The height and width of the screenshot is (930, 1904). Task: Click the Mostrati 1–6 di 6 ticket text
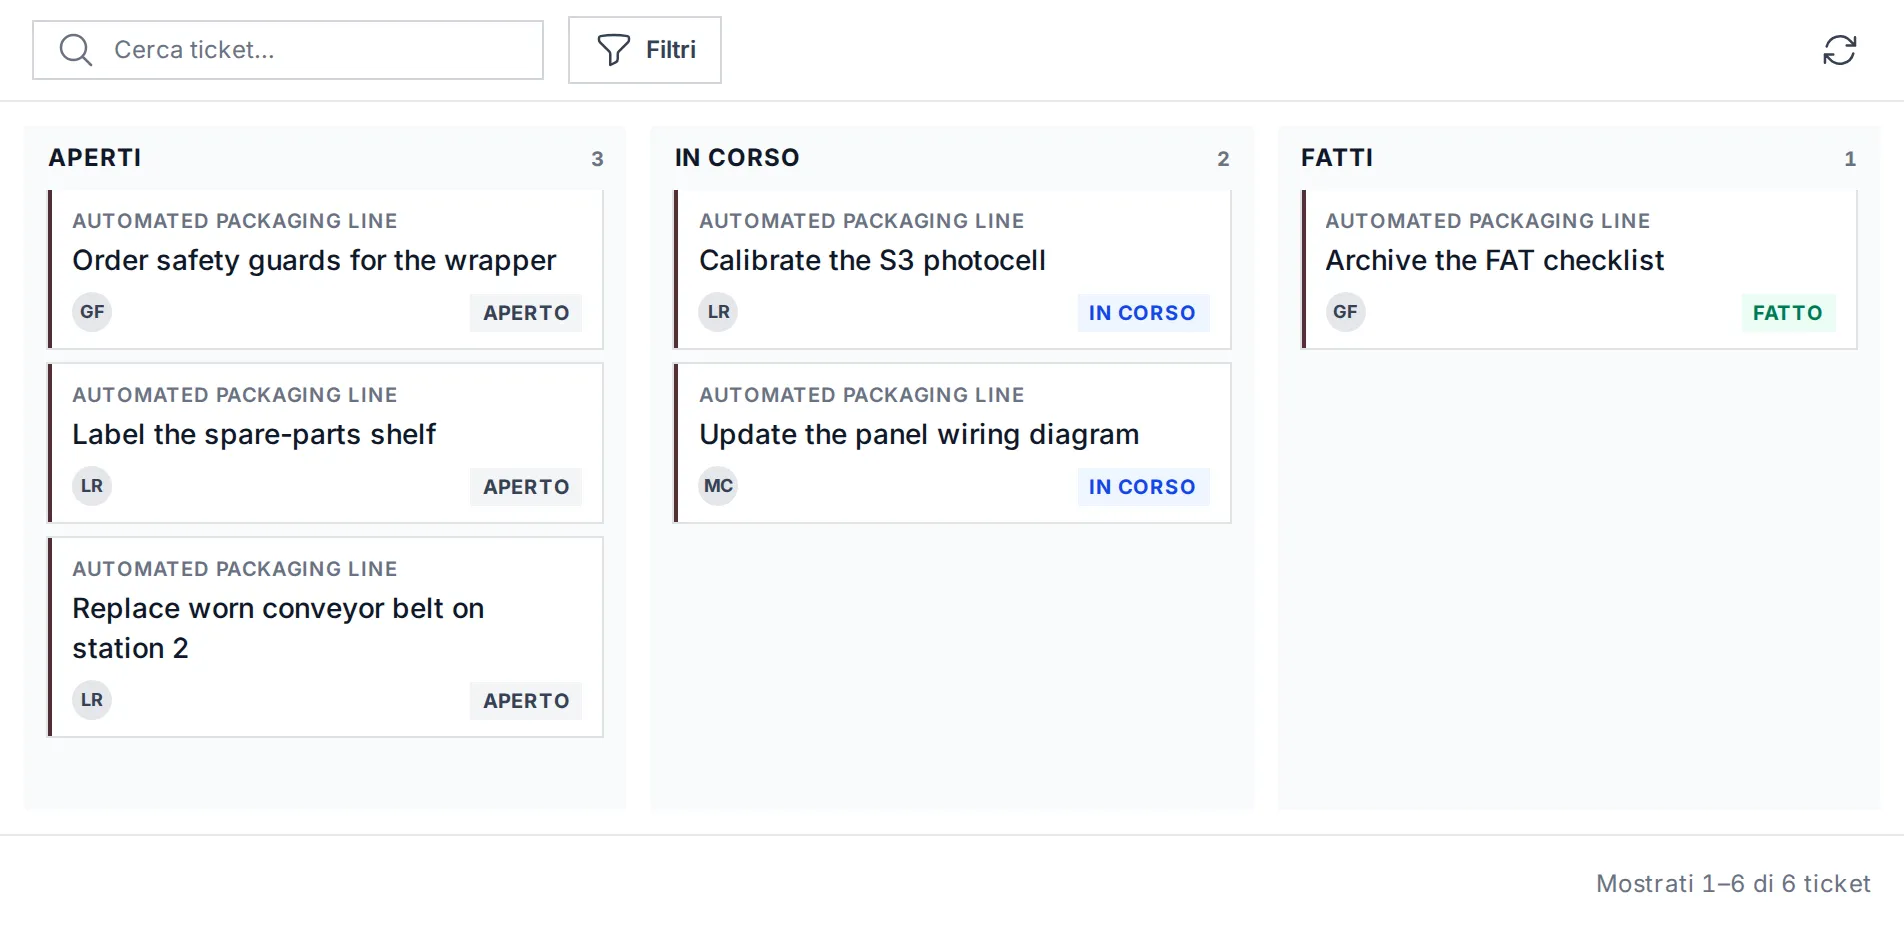click(x=1733, y=884)
